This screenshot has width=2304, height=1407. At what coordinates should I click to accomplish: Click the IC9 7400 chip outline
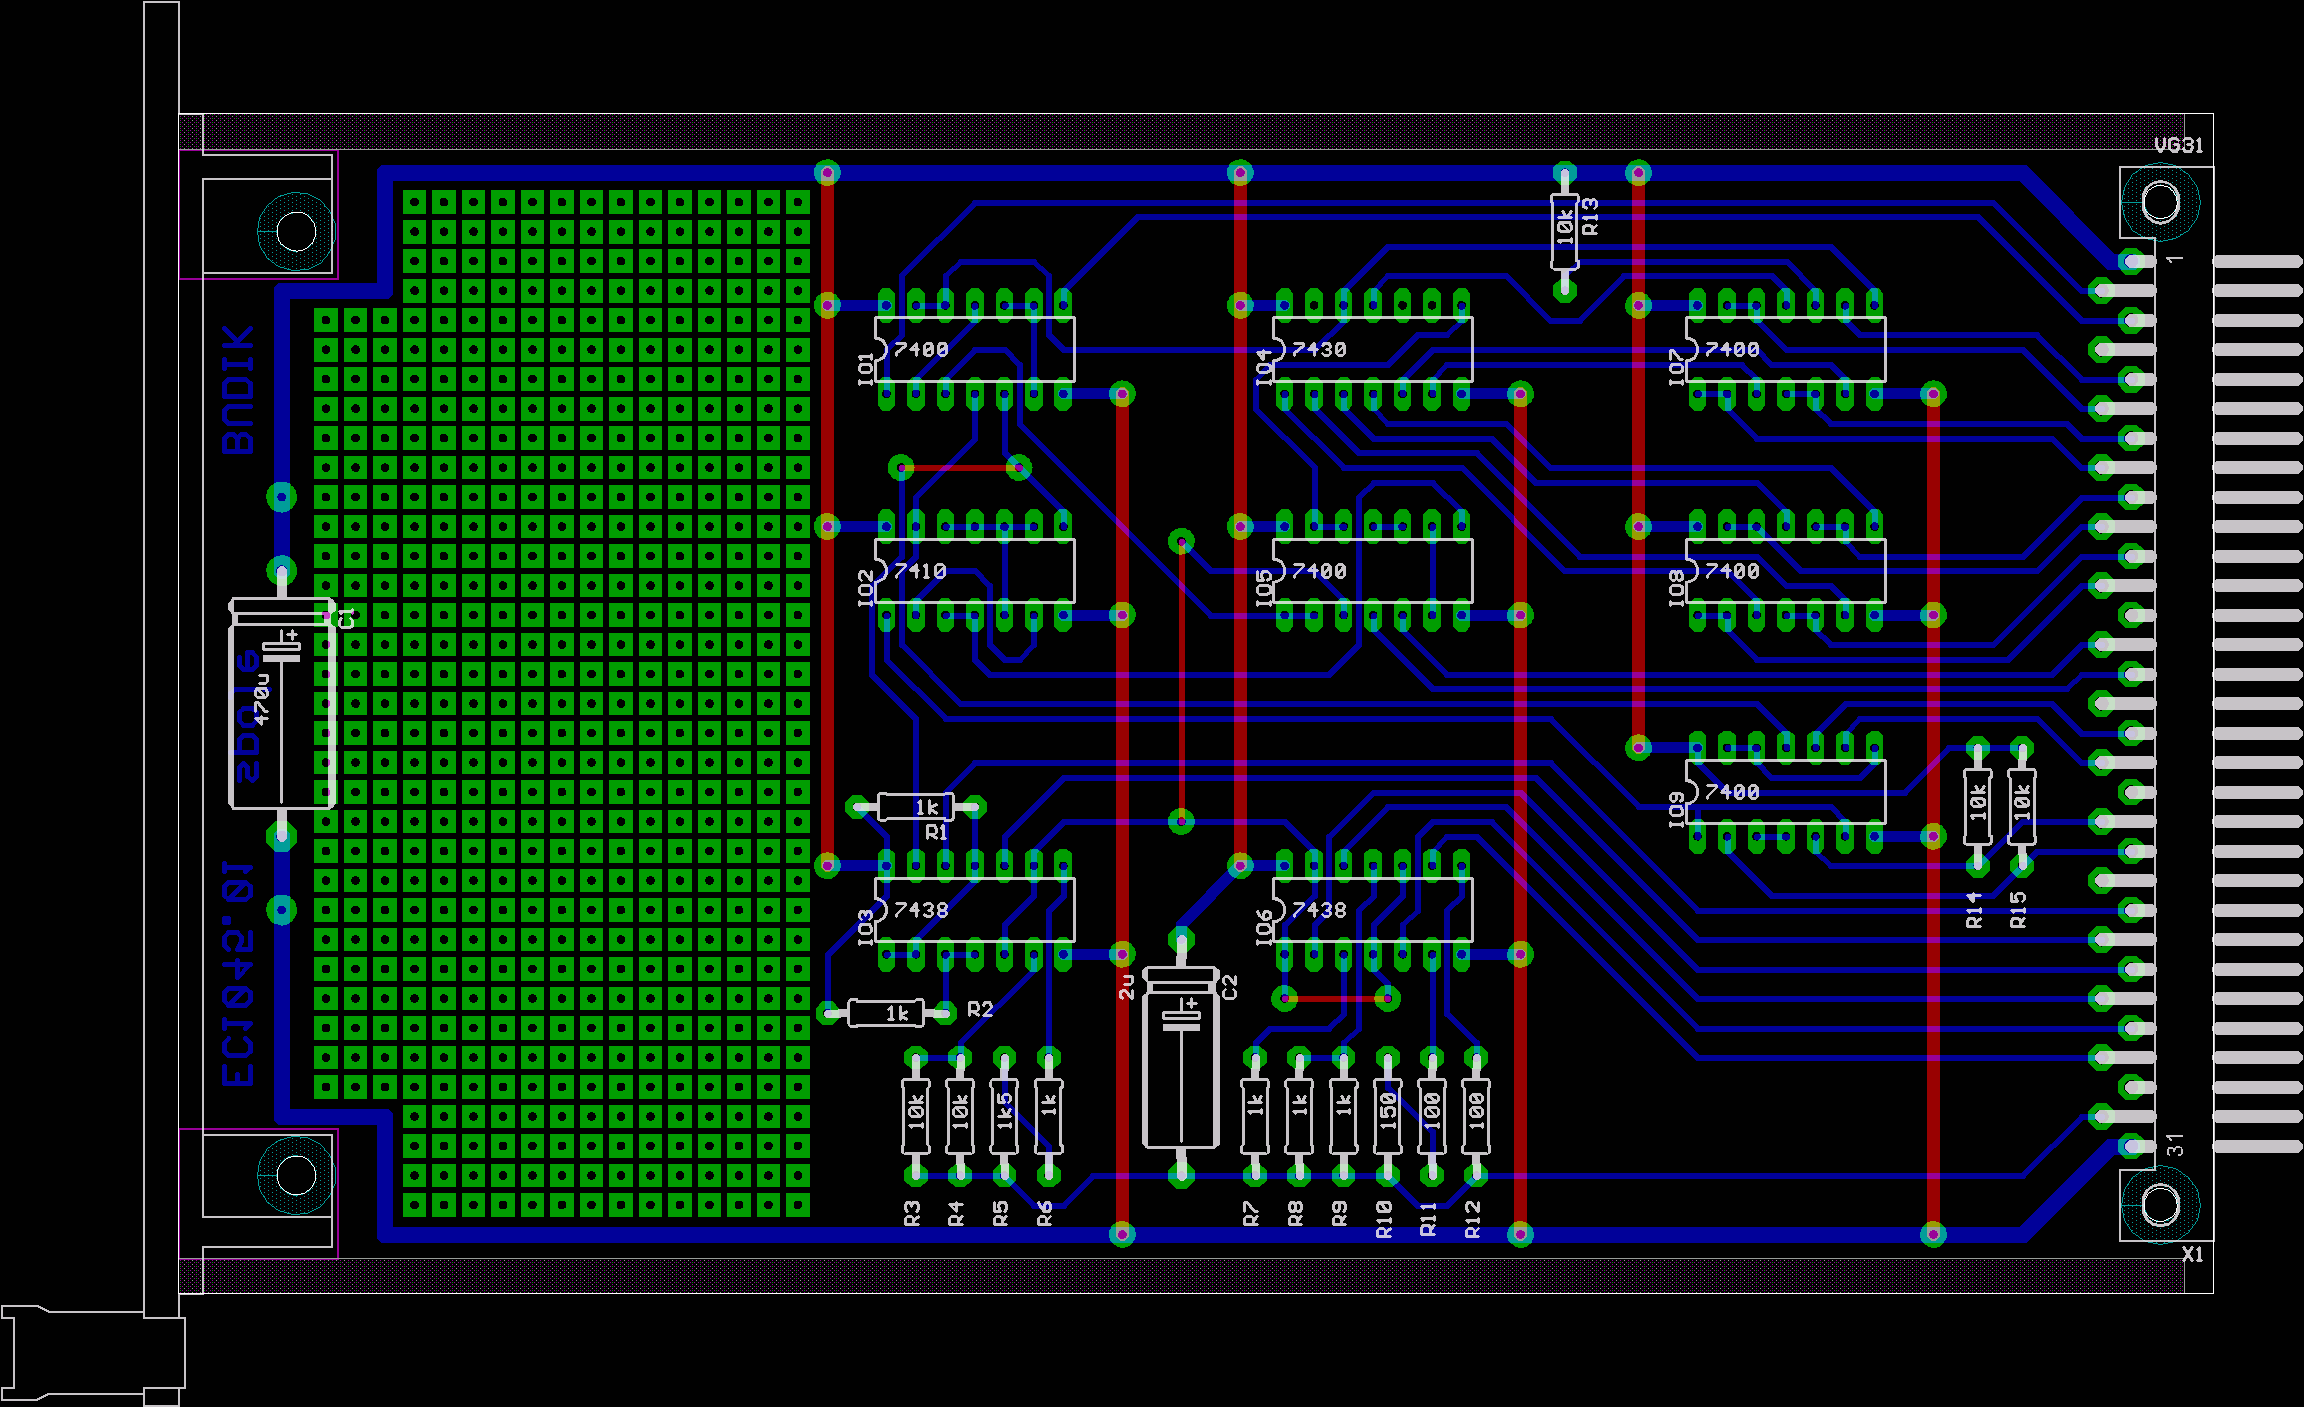point(1785,792)
